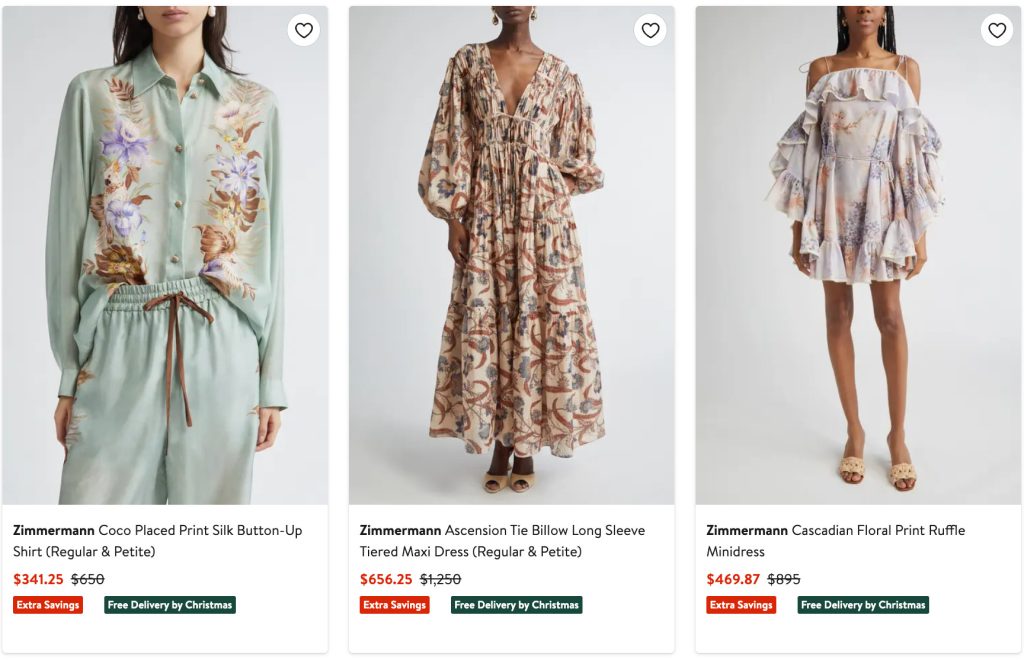This screenshot has width=1024, height=660.
Task: Click the crossed-out $895 original price
Action: [x=784, y=579]
